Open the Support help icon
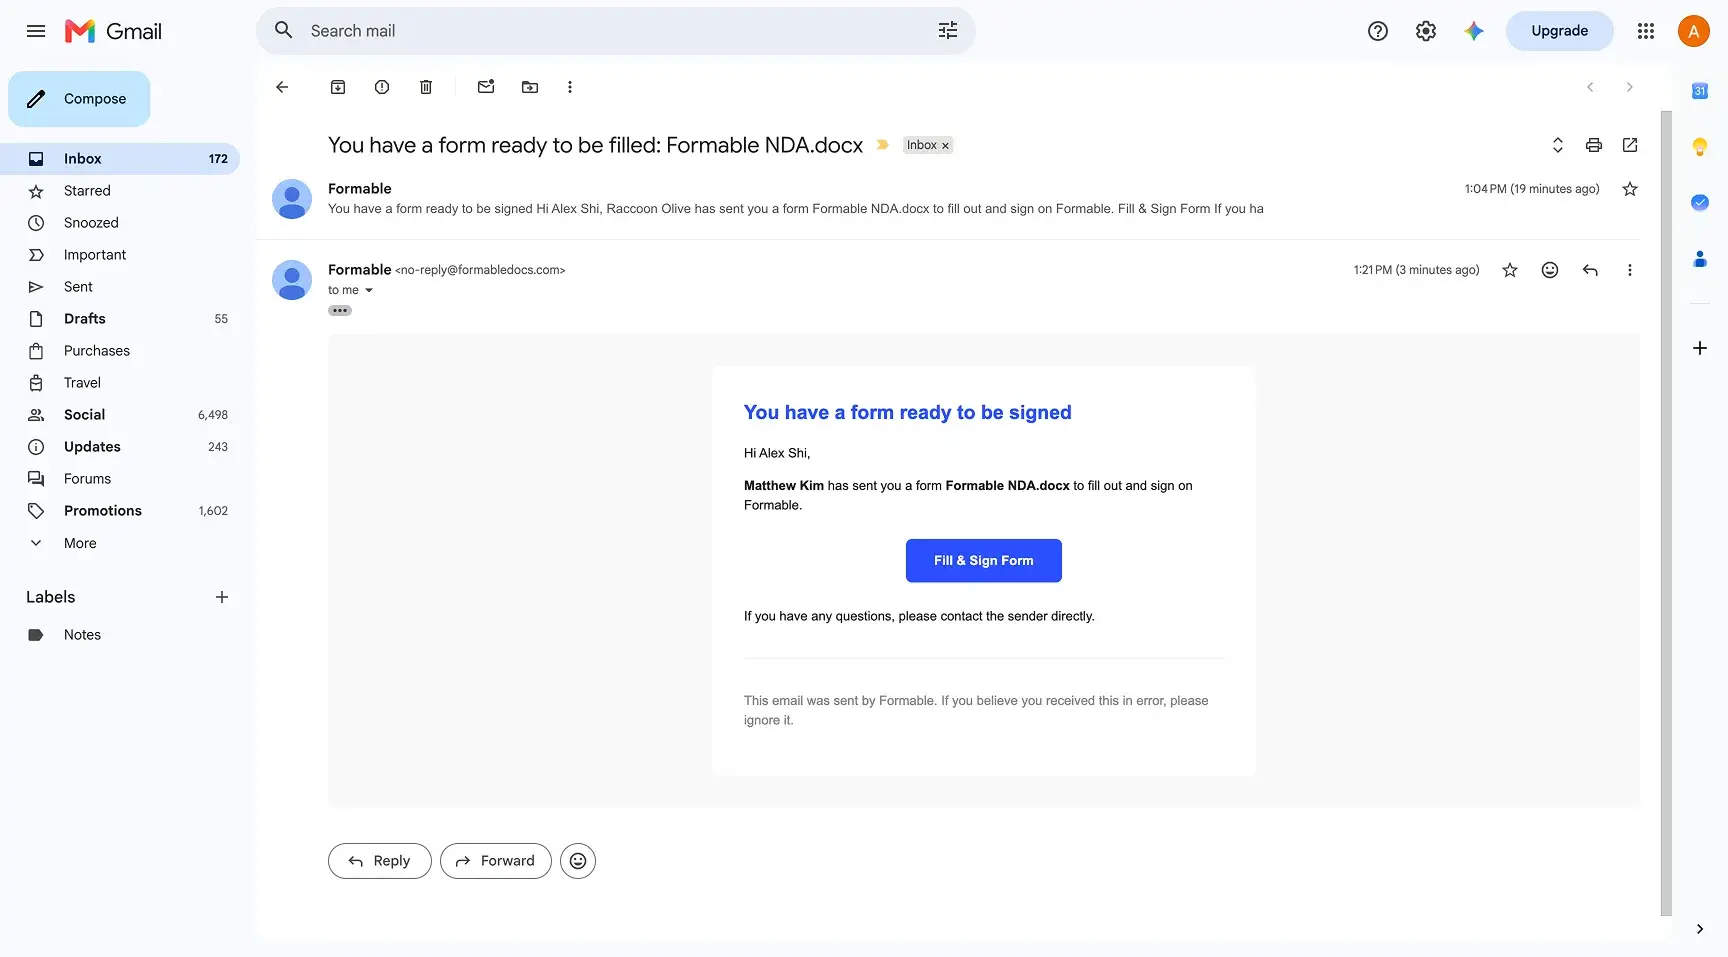Image resolution: width=1728 pixels, height=957 pixels. click(x=1378, y=31)
